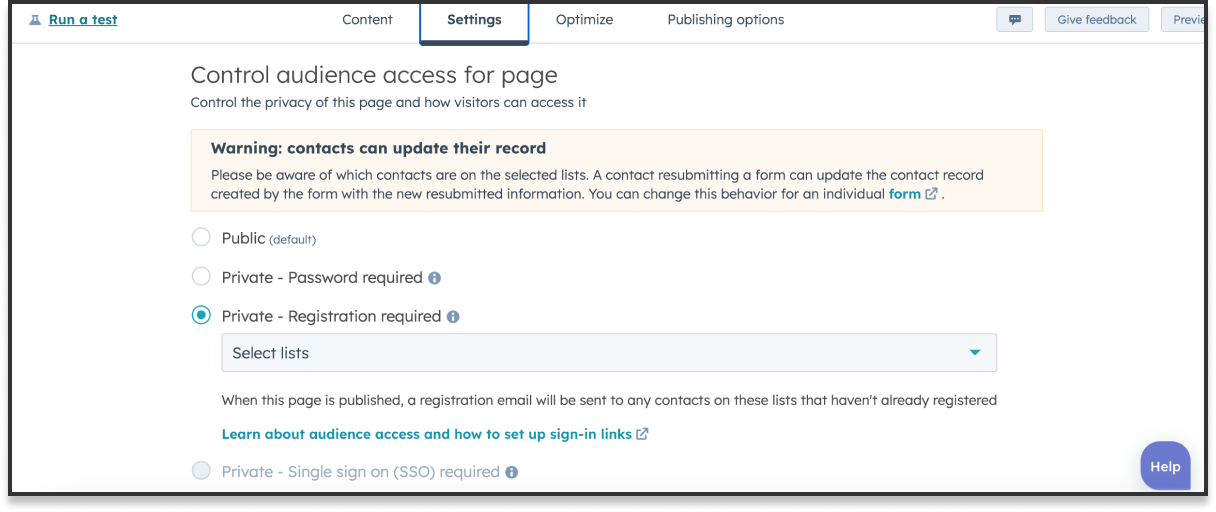Open the form link in the warning

[x=904, y=194]
